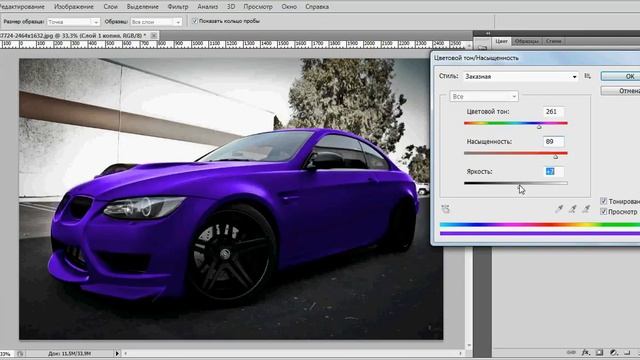Adjust the Цветовой тон hue slider
640x360 pixels.
(539, 127)
